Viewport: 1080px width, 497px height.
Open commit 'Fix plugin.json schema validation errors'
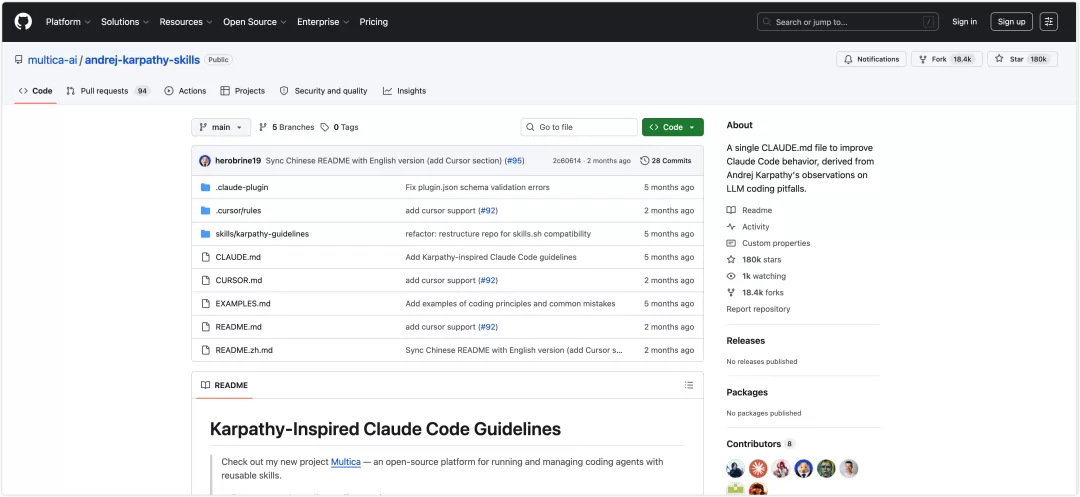(x=477, y=187)
